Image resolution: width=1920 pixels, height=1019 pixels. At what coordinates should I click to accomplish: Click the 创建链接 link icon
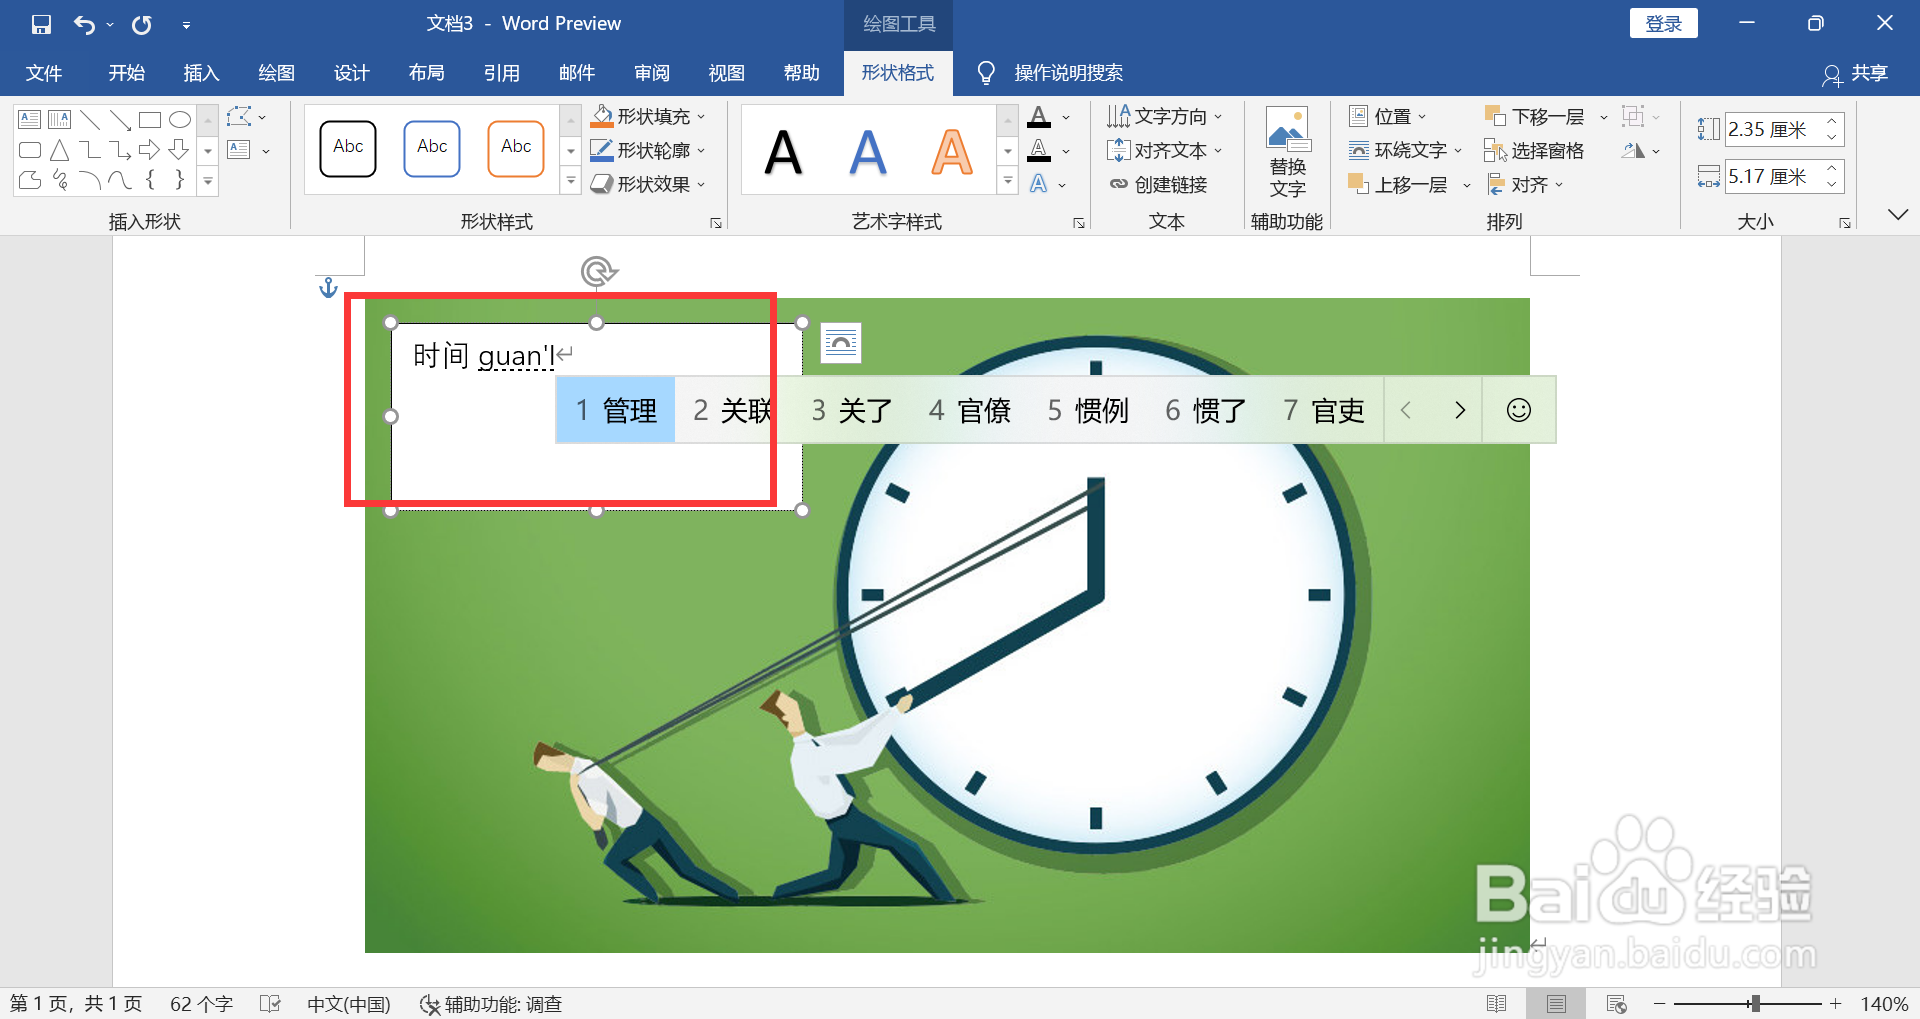click(1120, 184)
